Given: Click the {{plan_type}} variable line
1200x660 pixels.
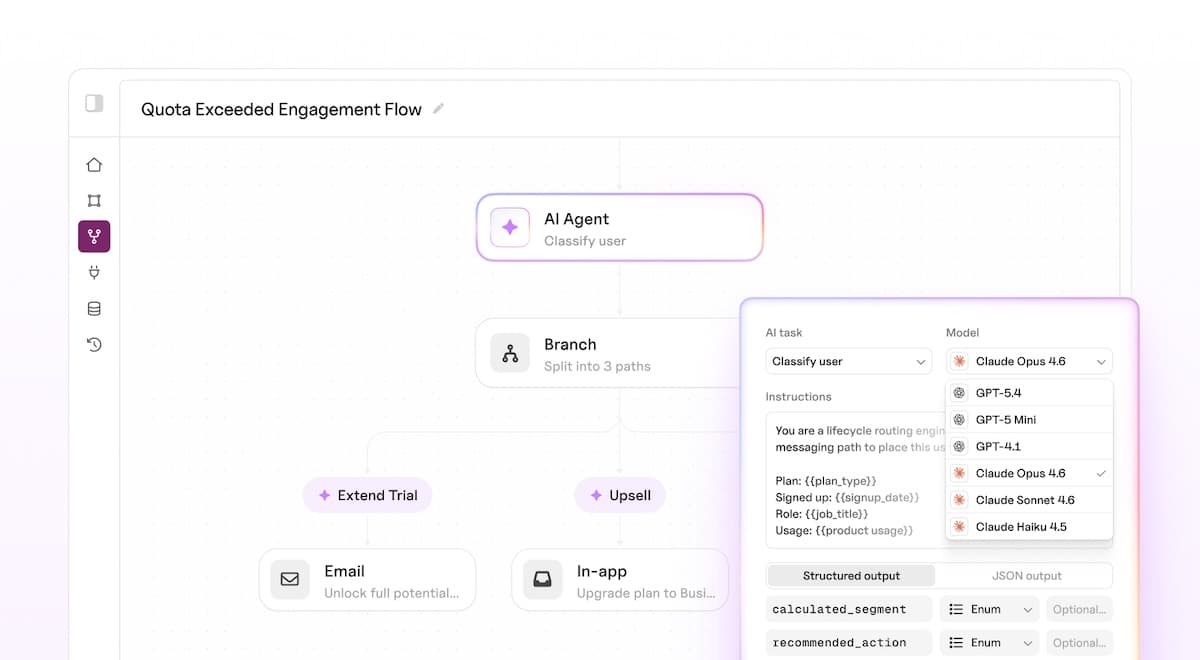Looking at the screenshot, I should coord(826,481).
